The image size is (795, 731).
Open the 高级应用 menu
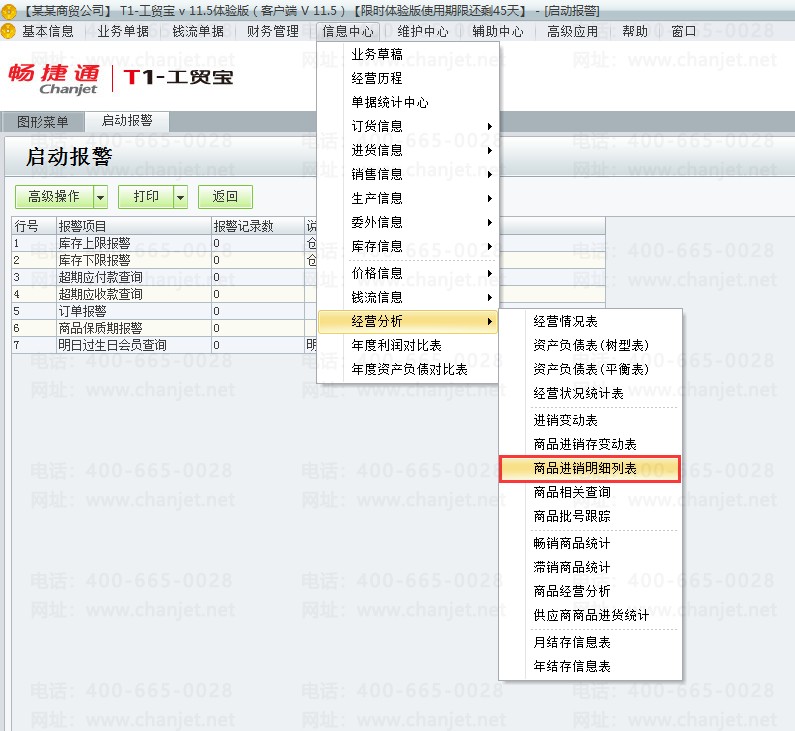click(572, 31)
